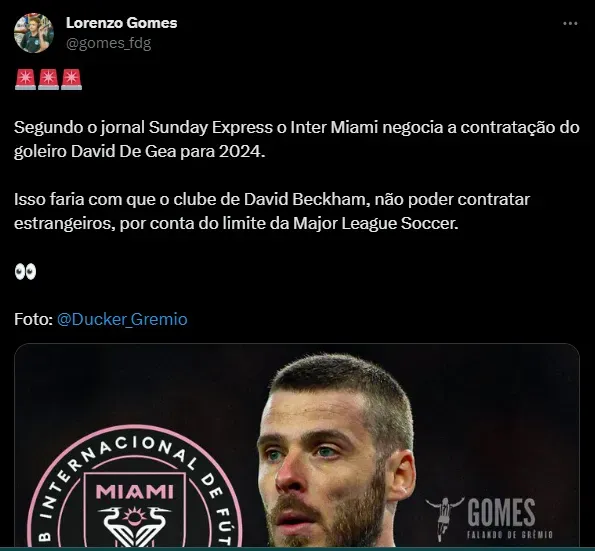Click the heron emblem in the crest
This screenshot has height=551, width=595.
134,526
